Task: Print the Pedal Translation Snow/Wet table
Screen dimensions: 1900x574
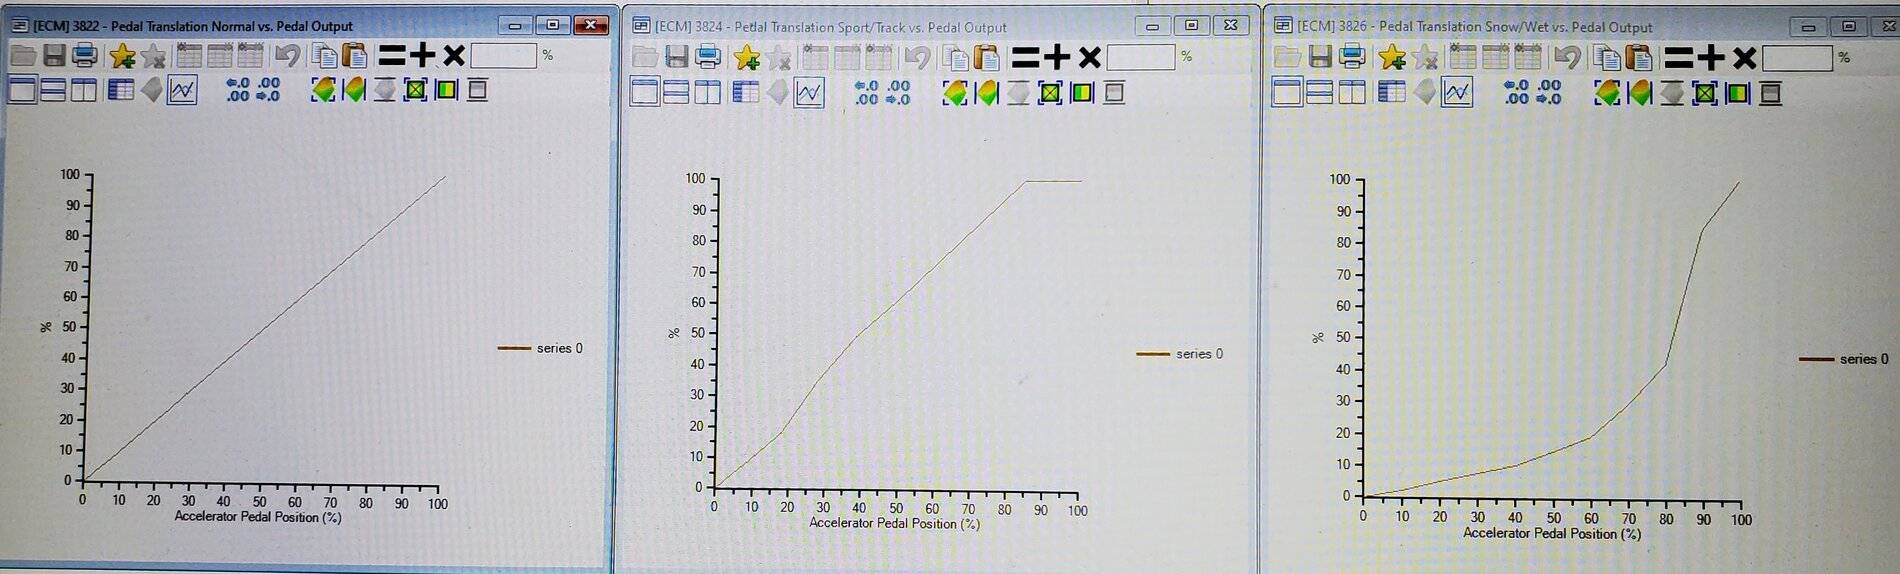Action: (x=1352, y=58)
